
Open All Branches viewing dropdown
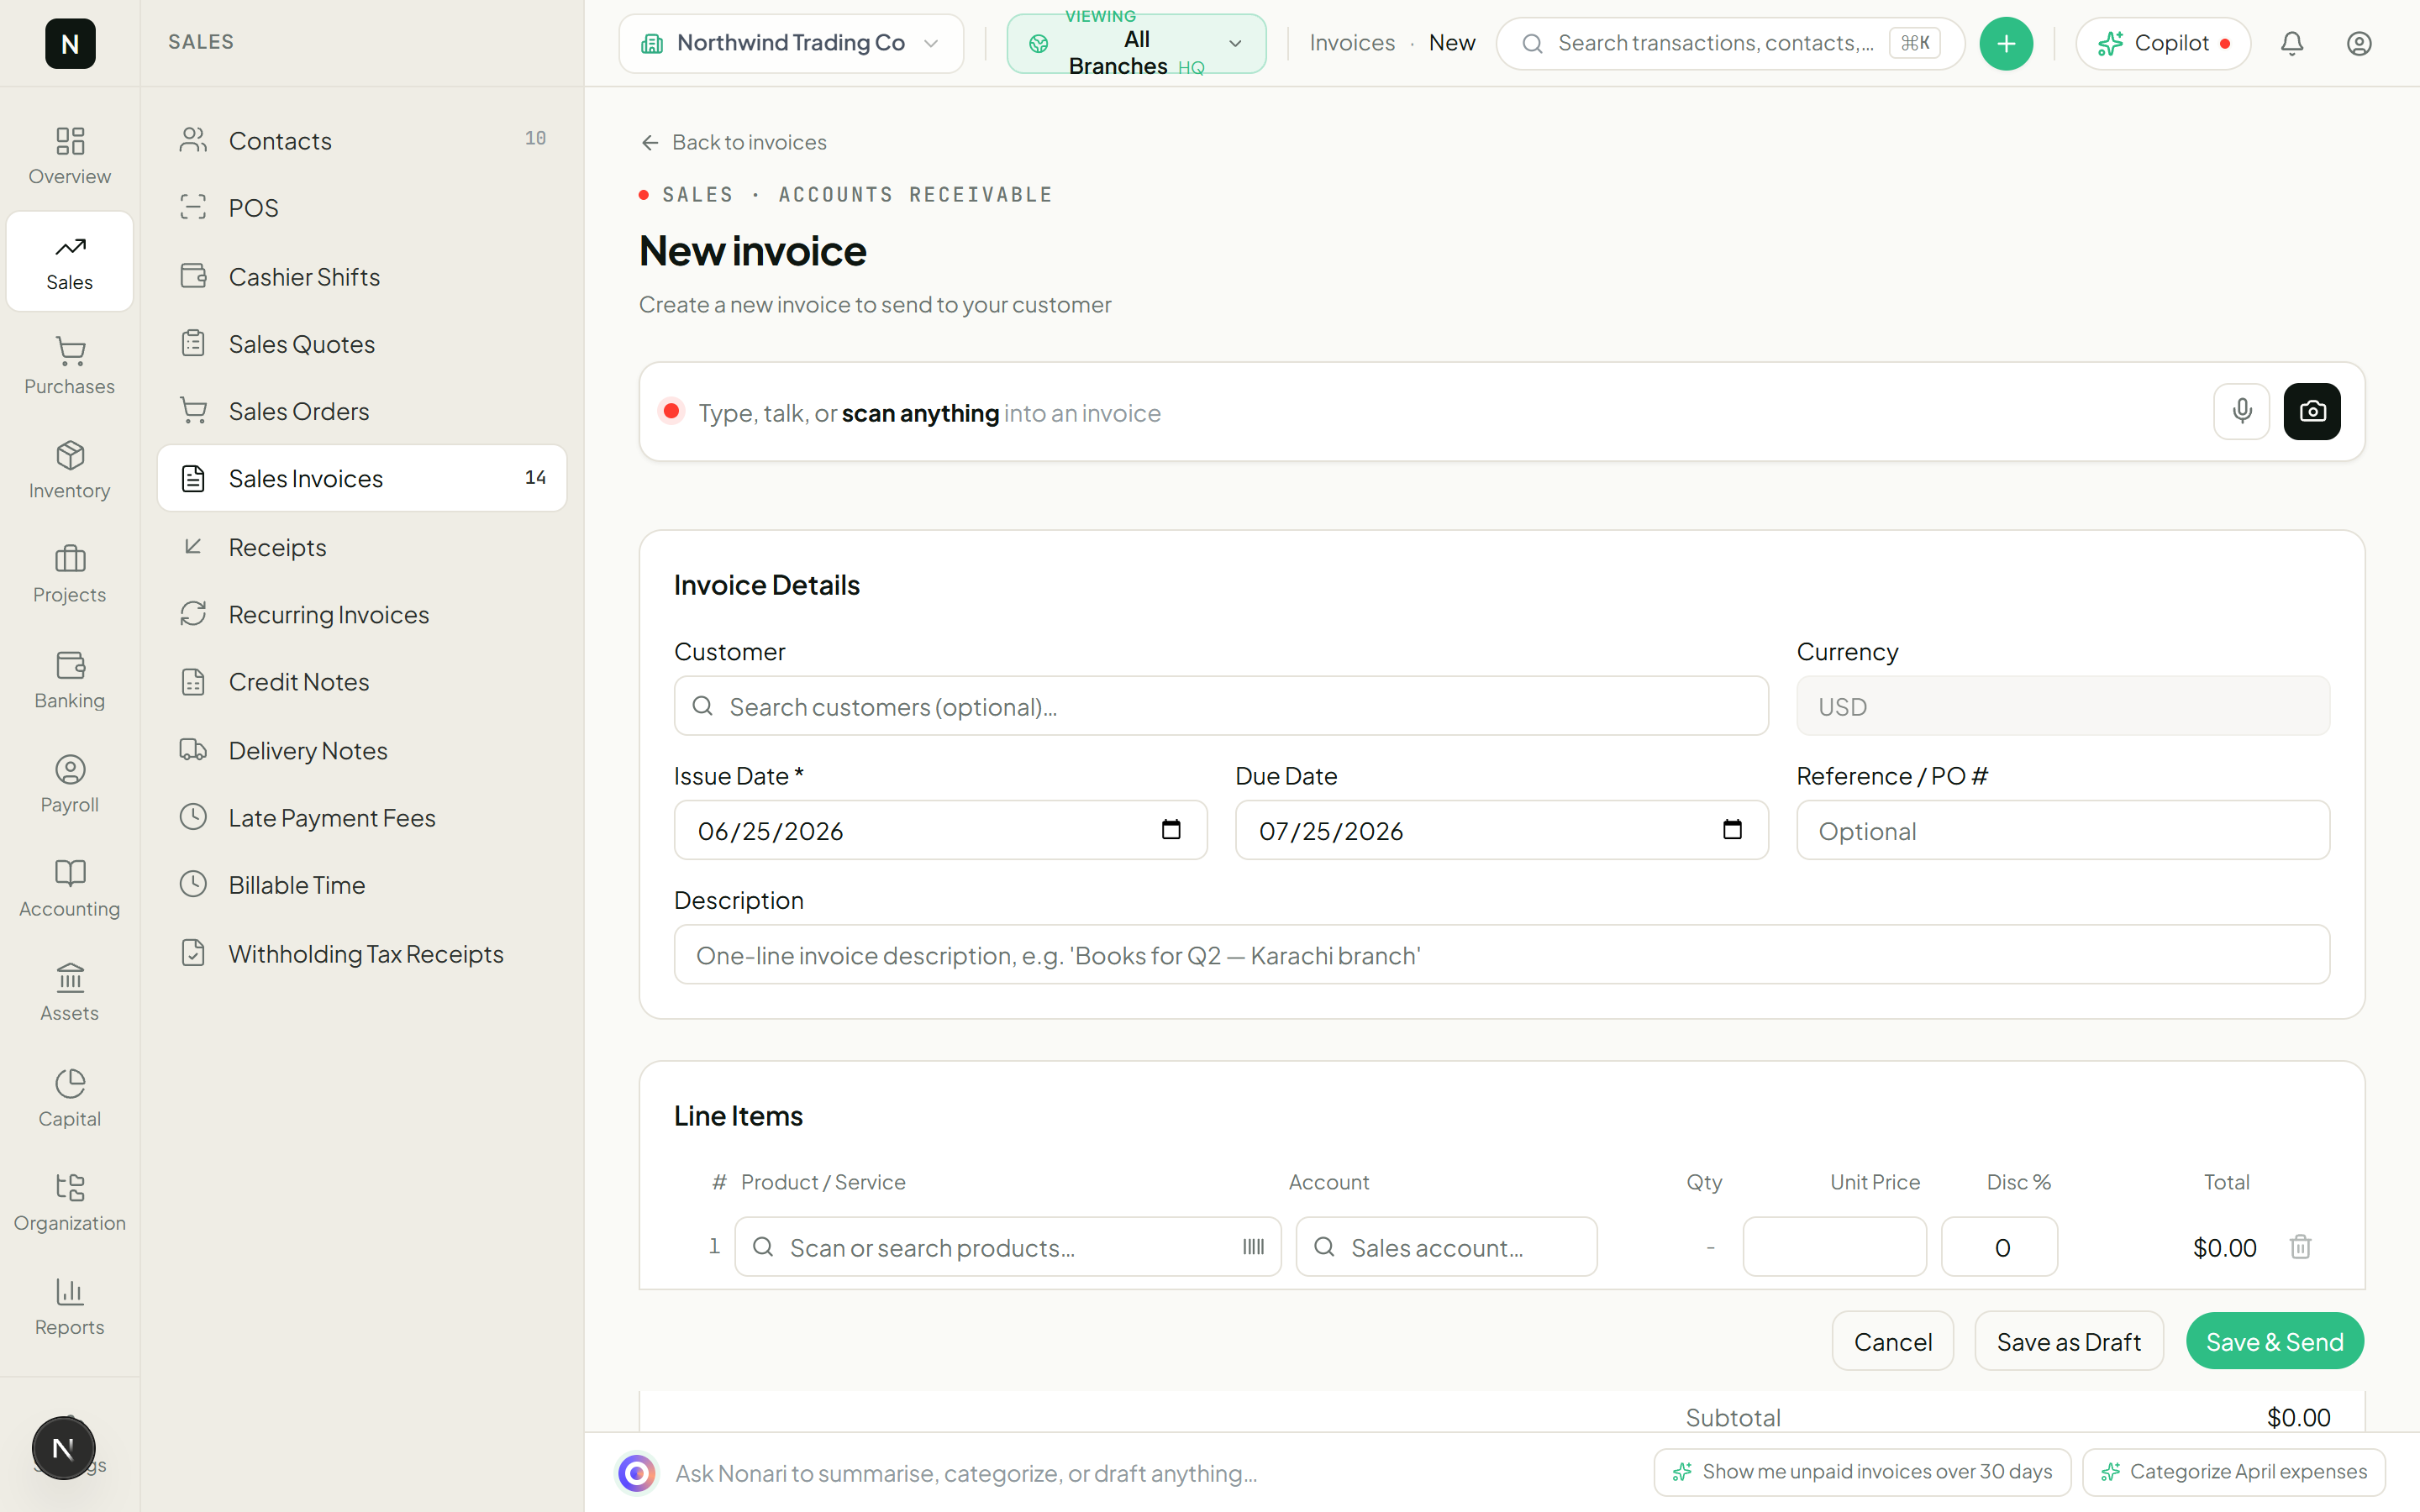point(1136,43)
